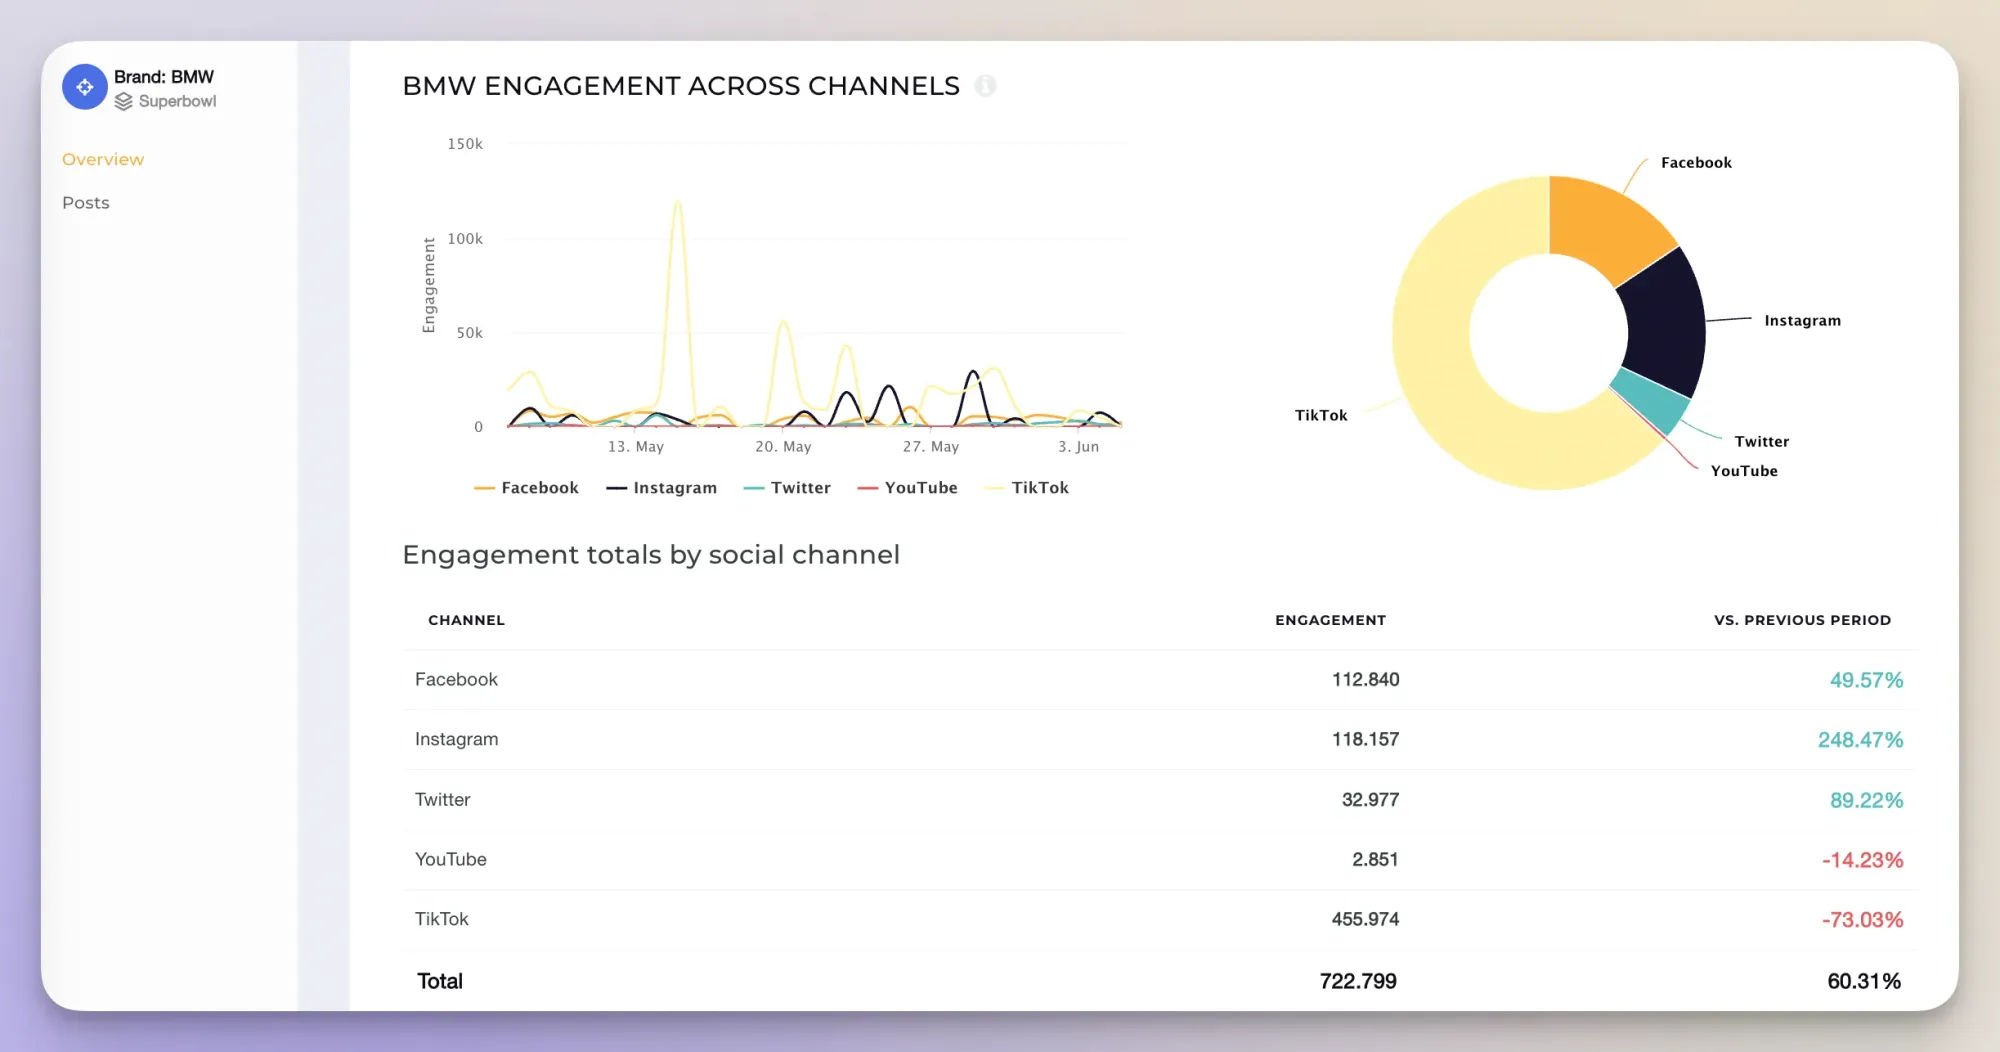This screenshot has width=2000, height=1052.
Task: Click the -14.23% change value
Action: click(x=1862, y=860)
